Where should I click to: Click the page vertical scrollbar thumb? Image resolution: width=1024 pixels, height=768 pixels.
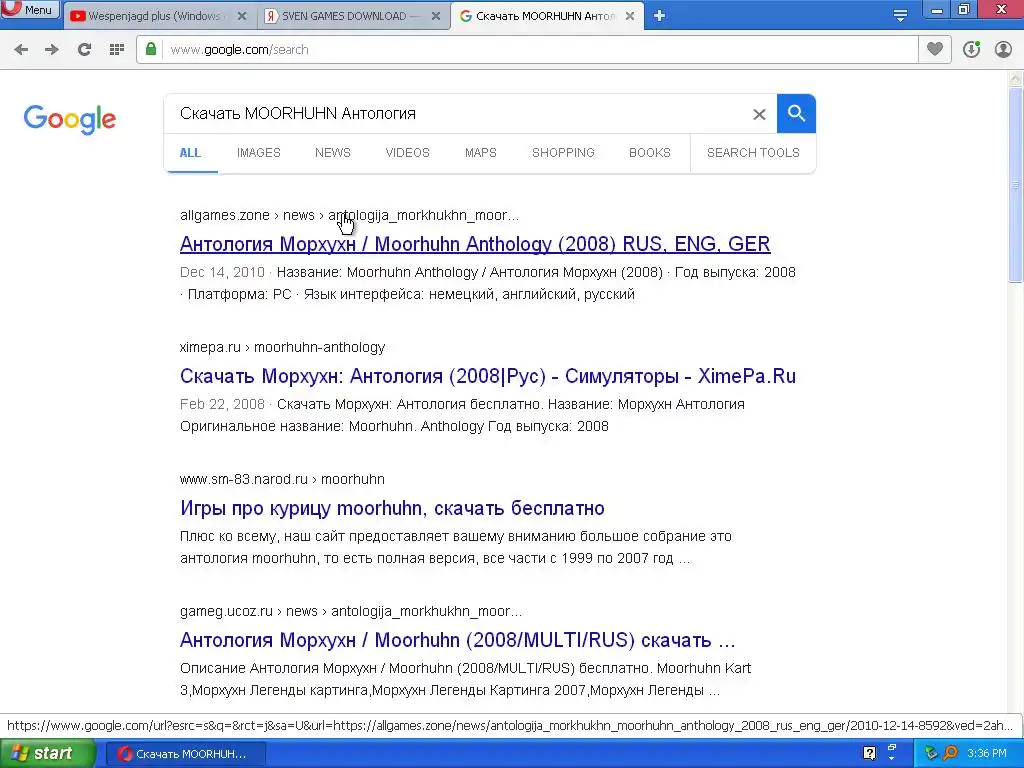(x=1015, y=185)
